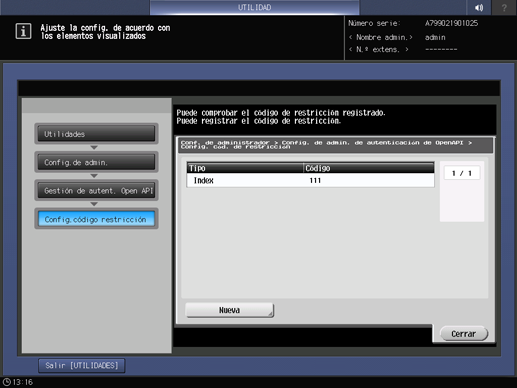Click the Código column header
This screenshot has width=517, height=388.
369,168
